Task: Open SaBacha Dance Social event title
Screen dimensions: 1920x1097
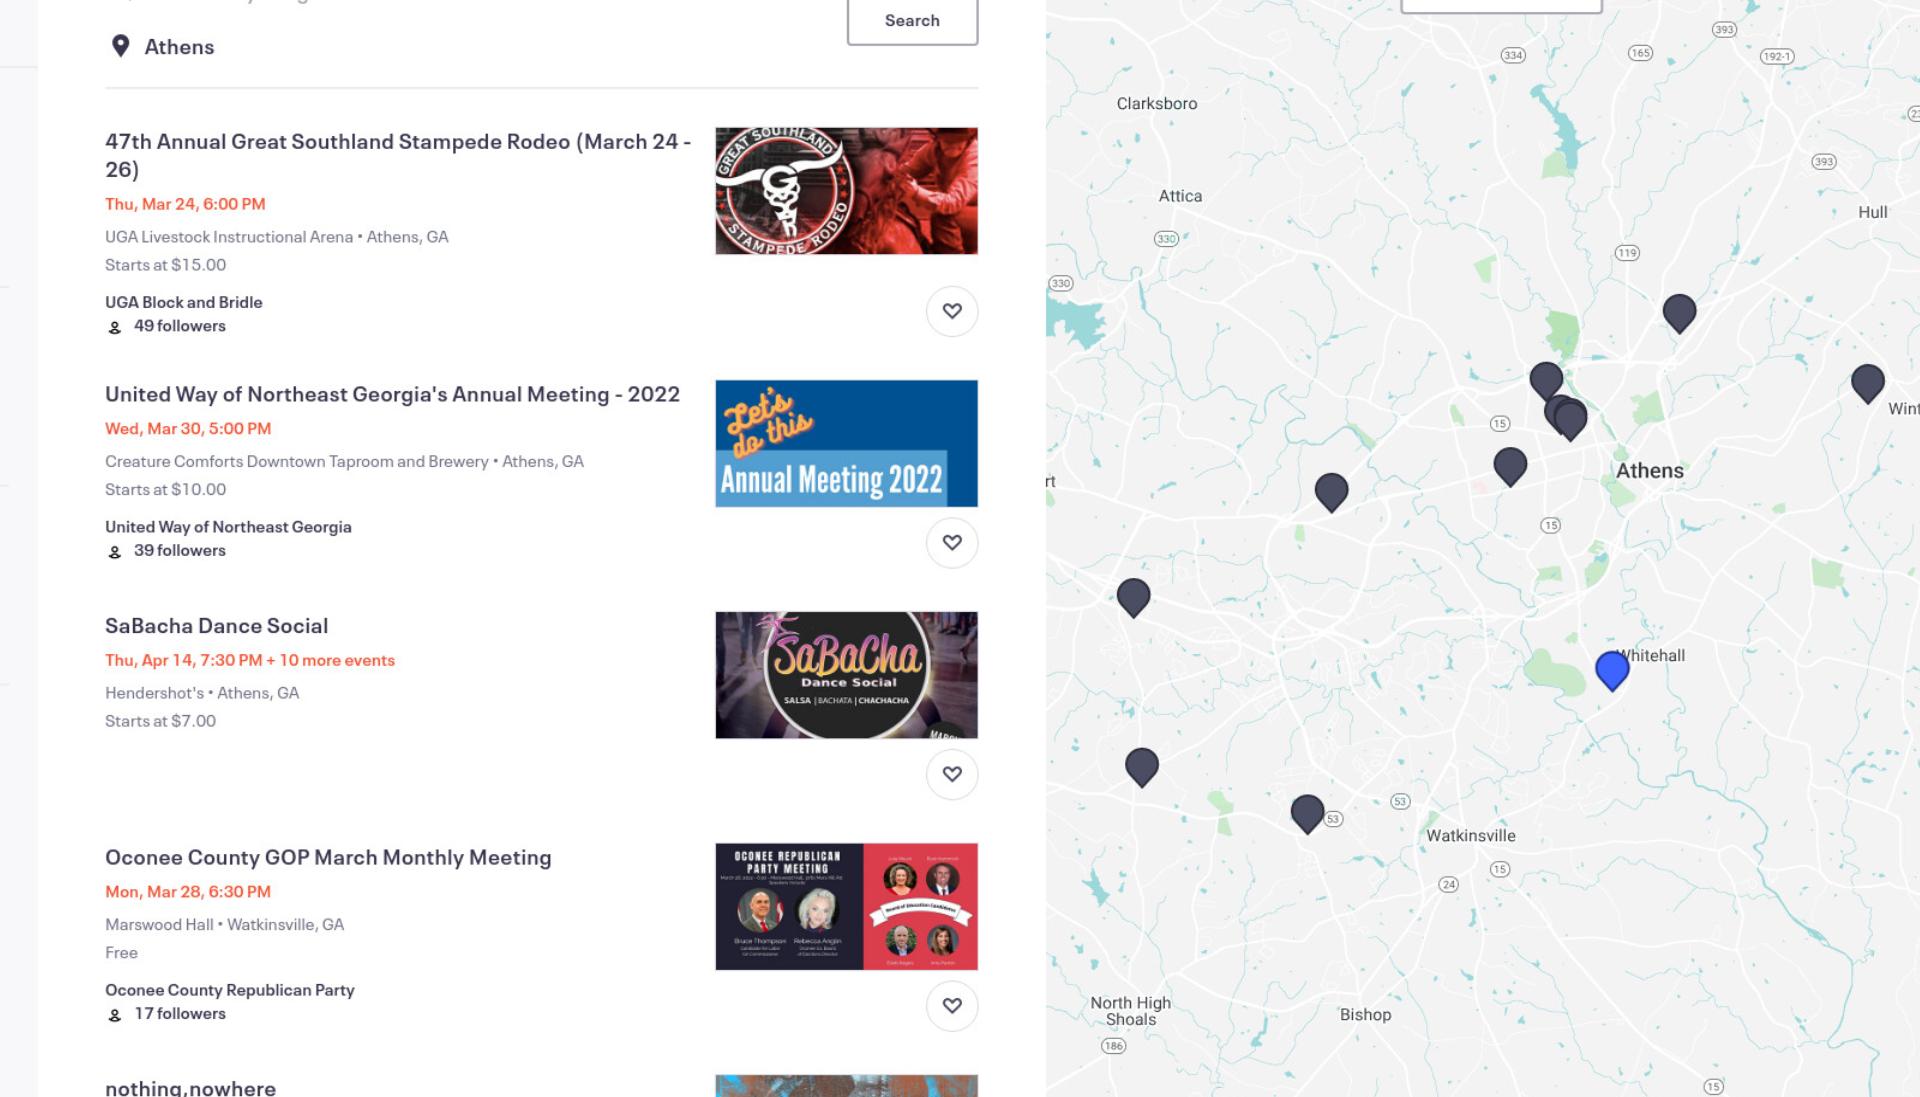Action: click(216, 626)
